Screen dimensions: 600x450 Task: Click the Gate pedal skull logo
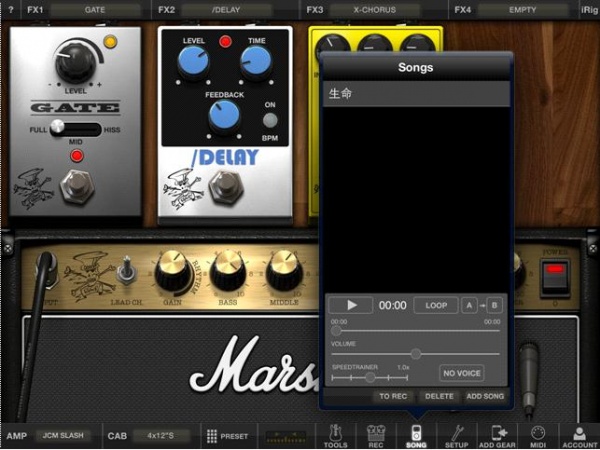(x=33, y=188)
